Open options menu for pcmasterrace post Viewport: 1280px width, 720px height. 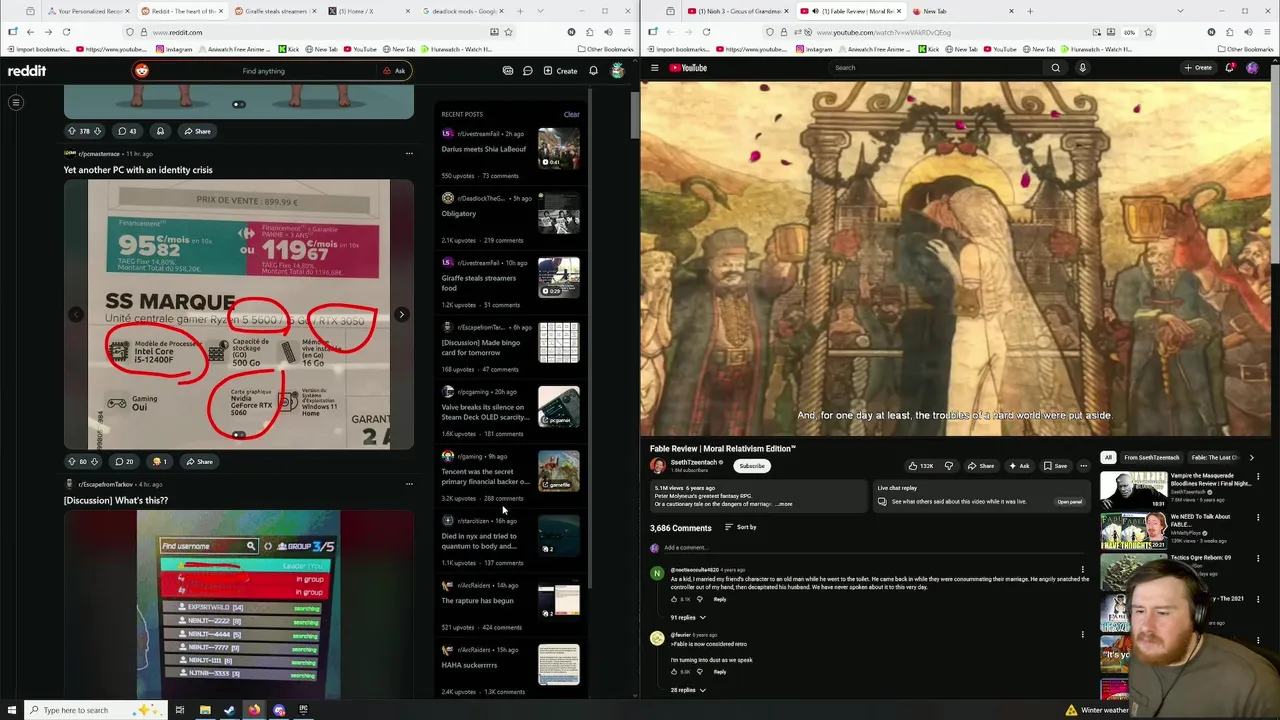coord(409,154)
